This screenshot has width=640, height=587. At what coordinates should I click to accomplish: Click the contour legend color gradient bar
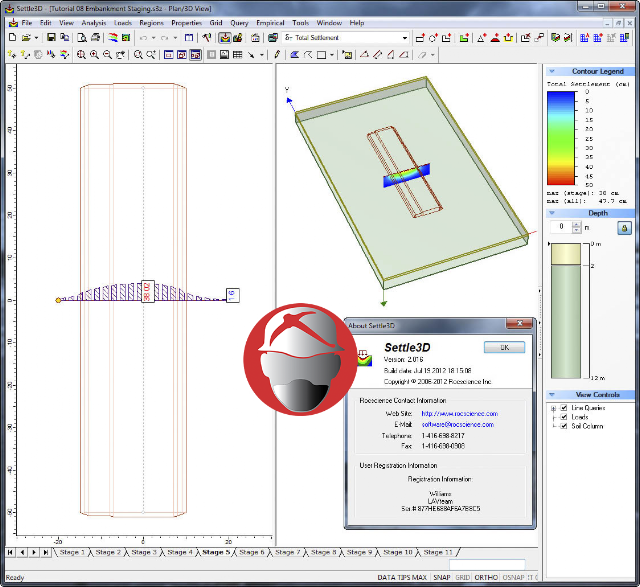pos(561,138)
